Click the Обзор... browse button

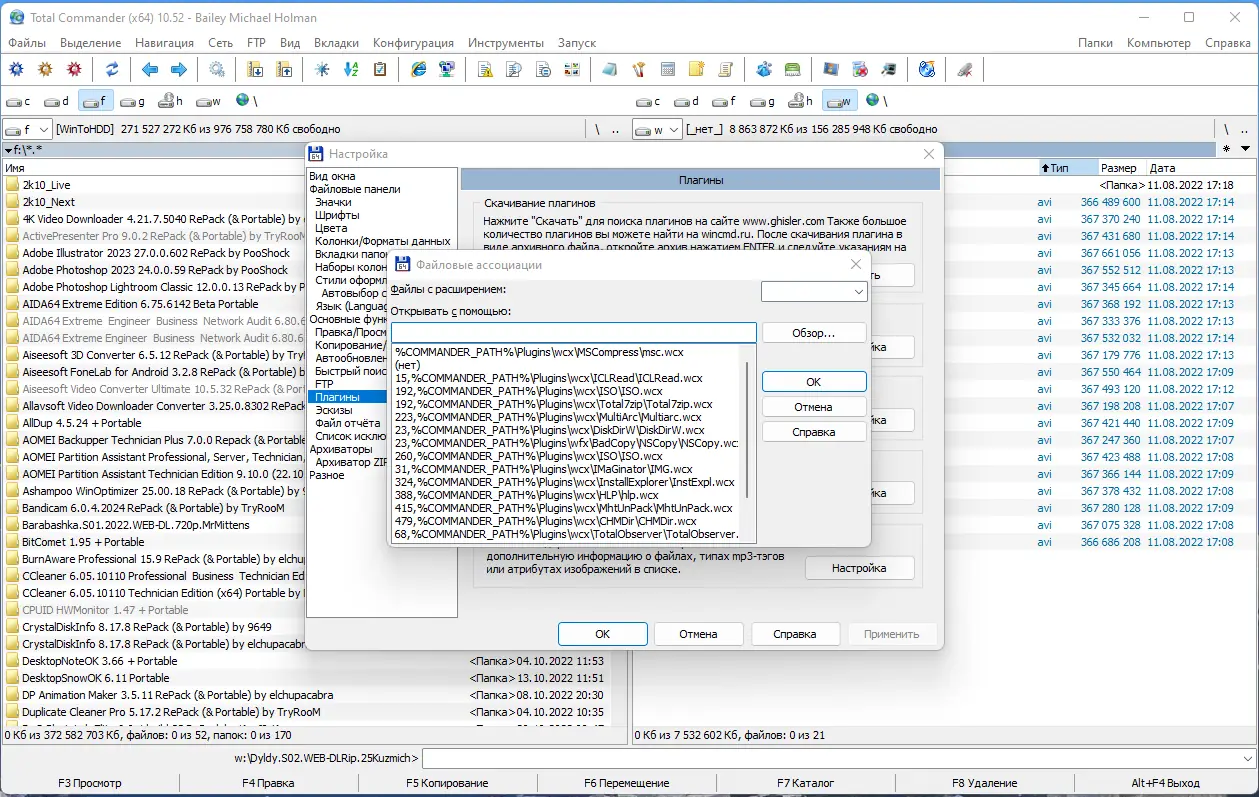pyautogui.click(x=813, y=332)
